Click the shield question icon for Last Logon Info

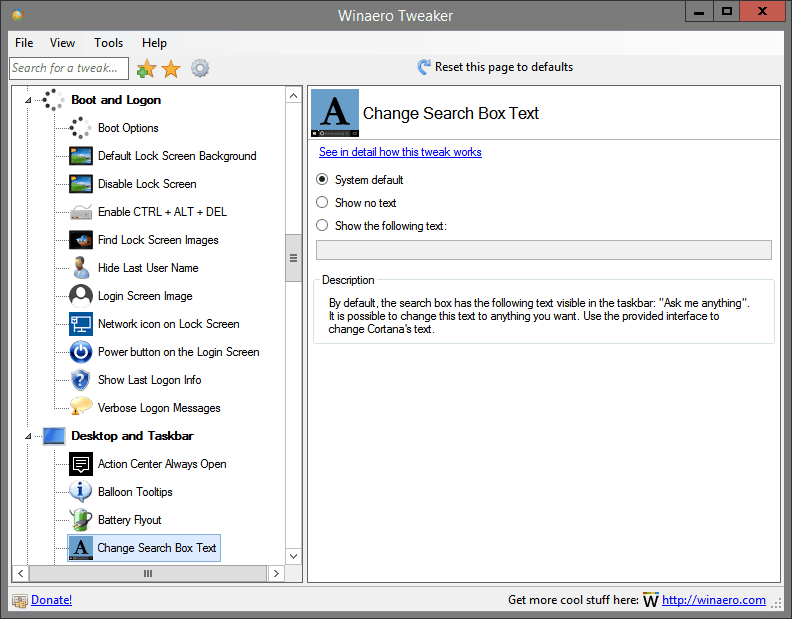81,380
